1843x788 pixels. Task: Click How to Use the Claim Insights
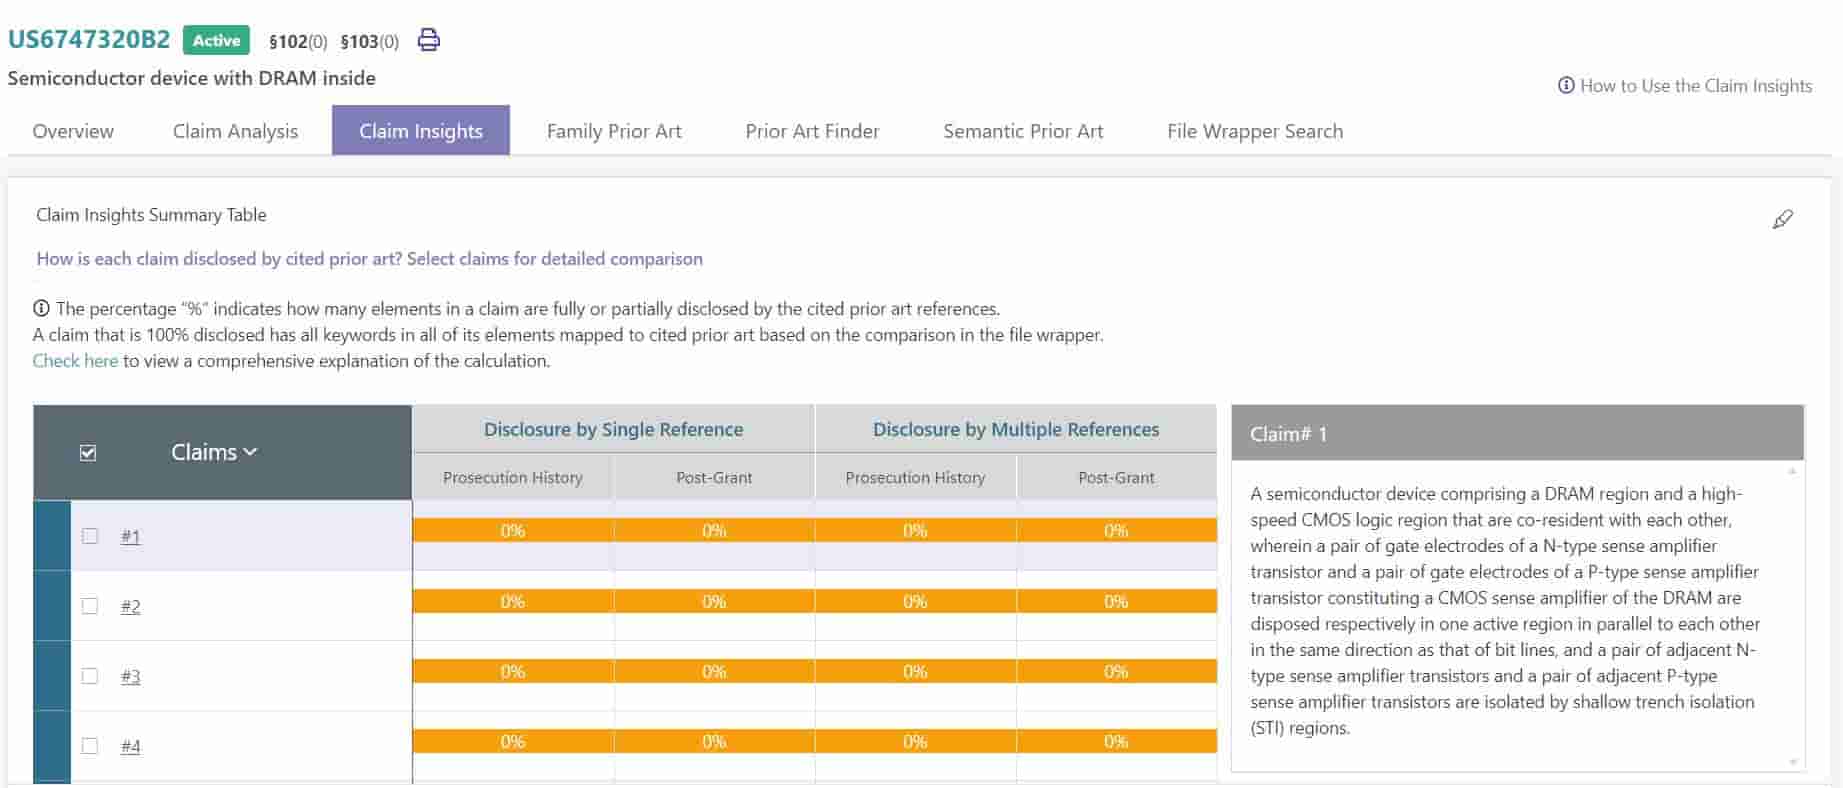pyautogui.click(x=1696, y=85)
